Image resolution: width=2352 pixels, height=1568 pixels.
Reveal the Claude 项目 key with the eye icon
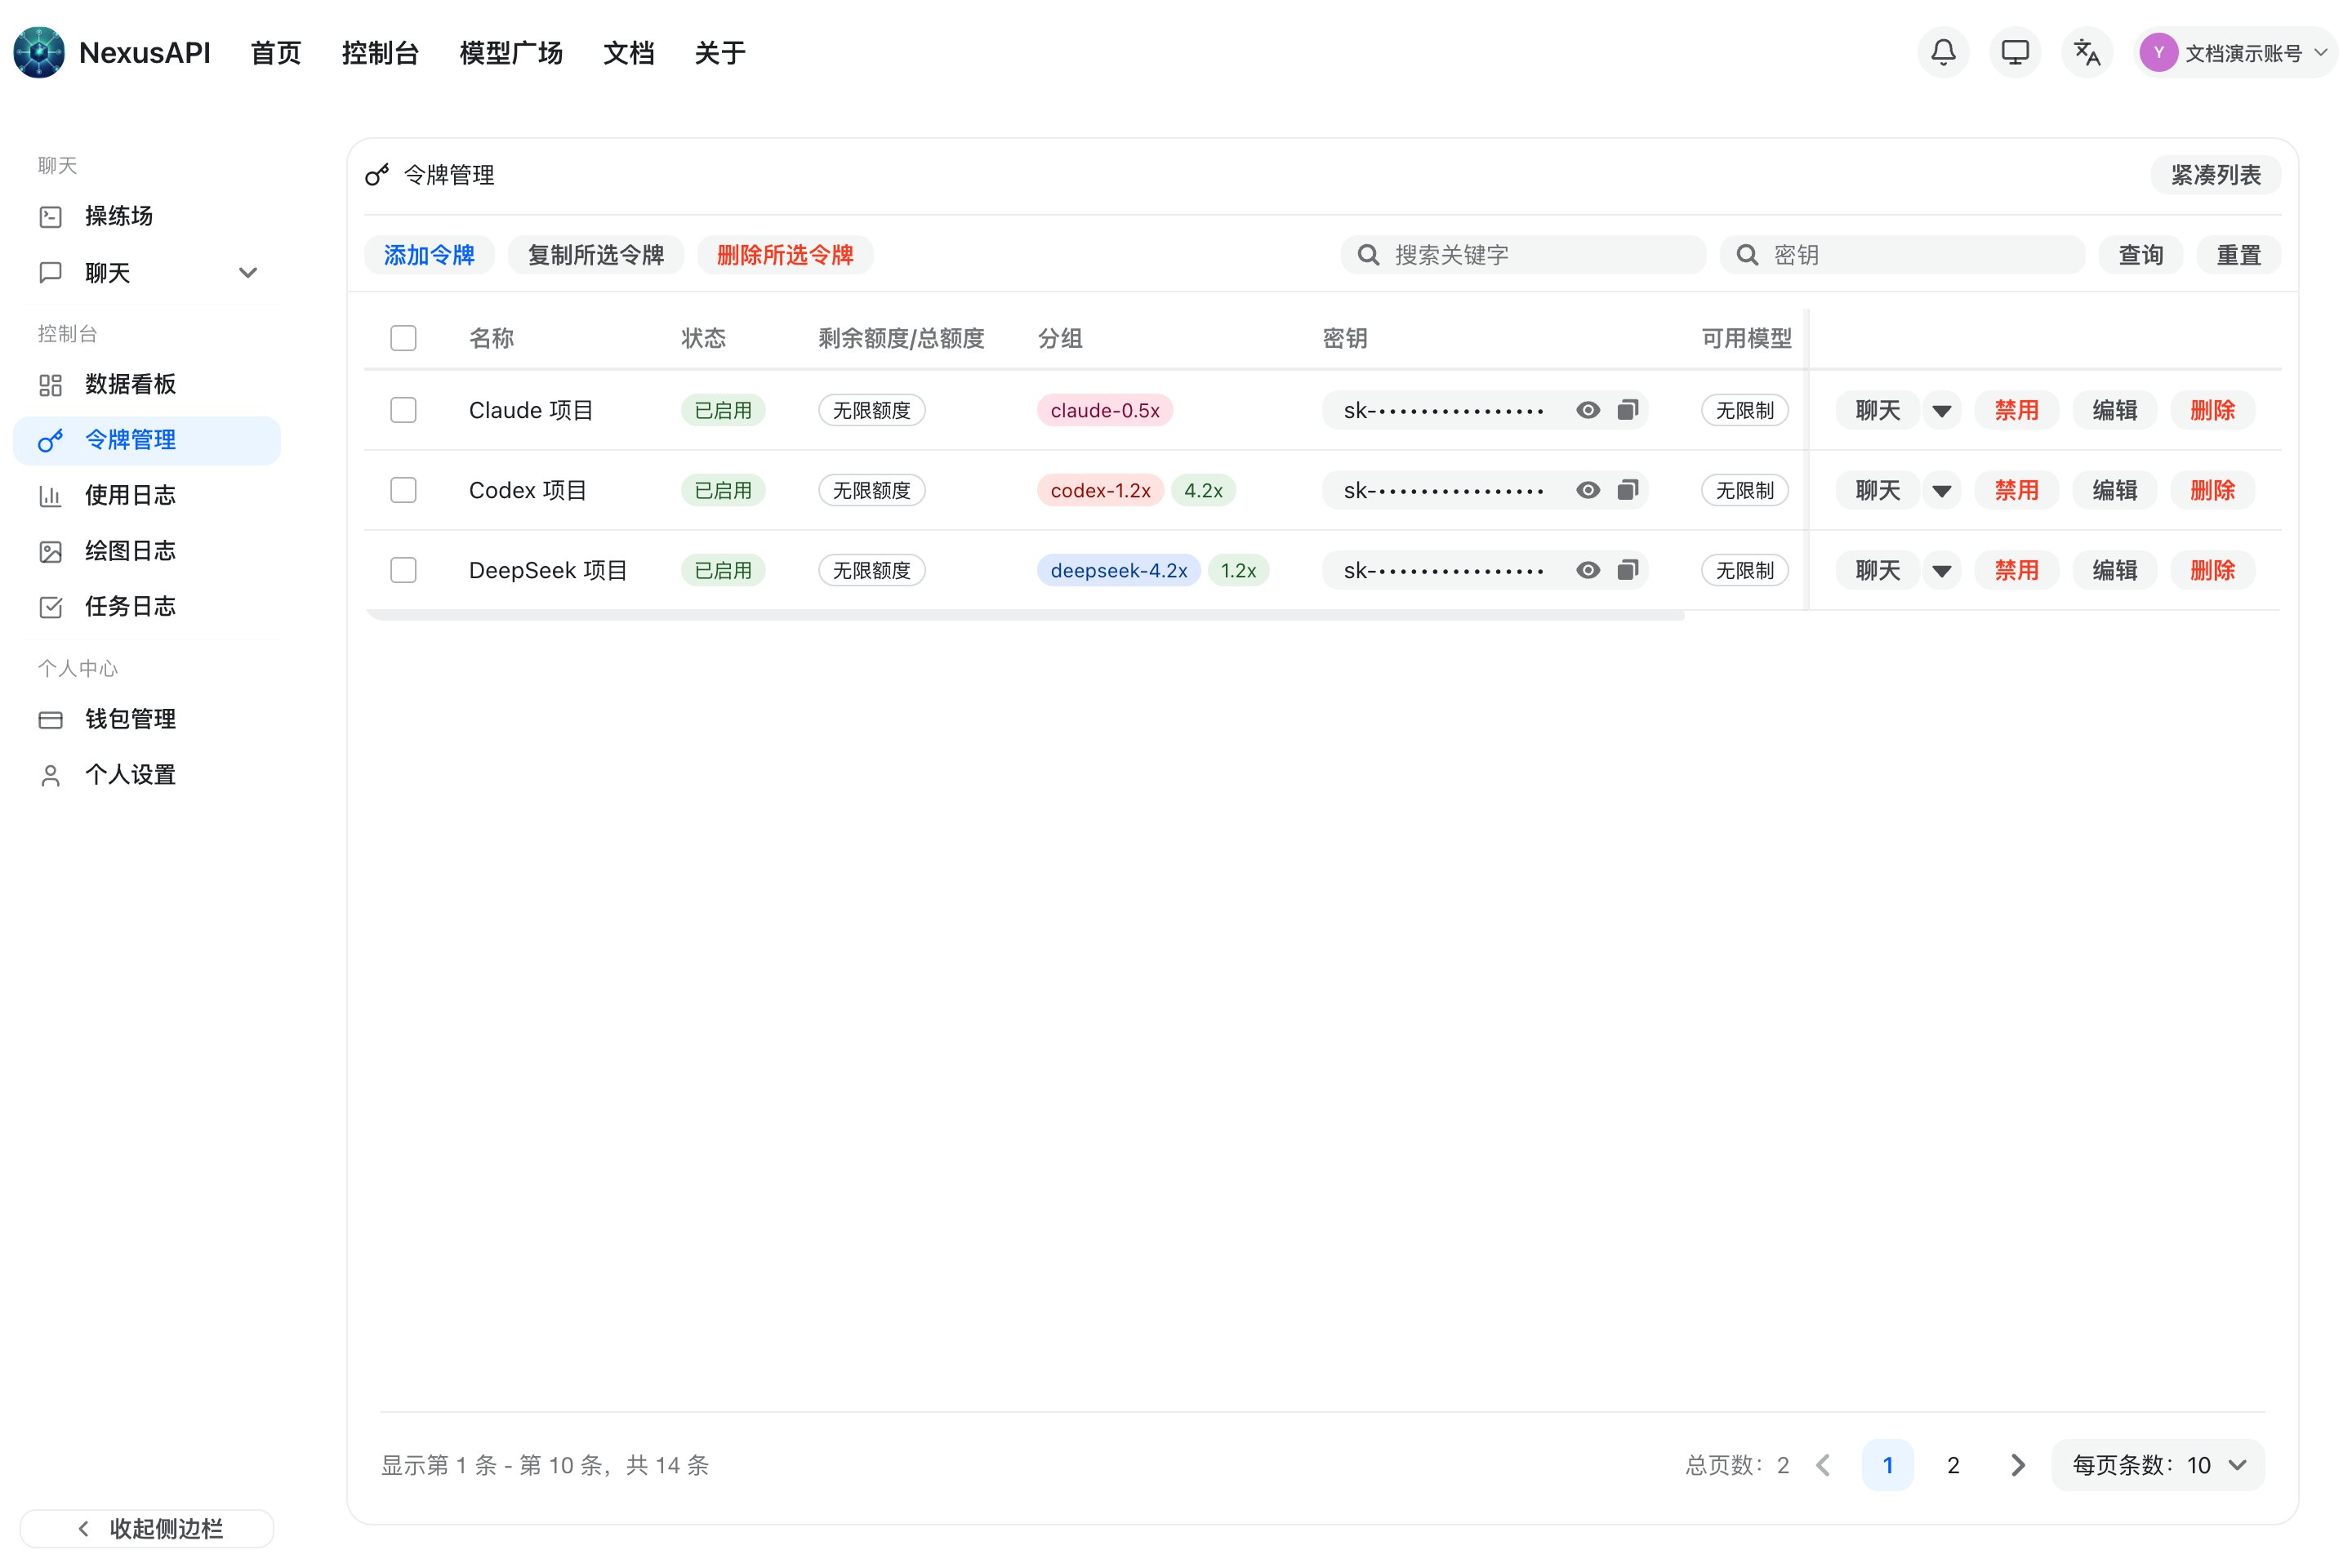[x=1588, y=410]
